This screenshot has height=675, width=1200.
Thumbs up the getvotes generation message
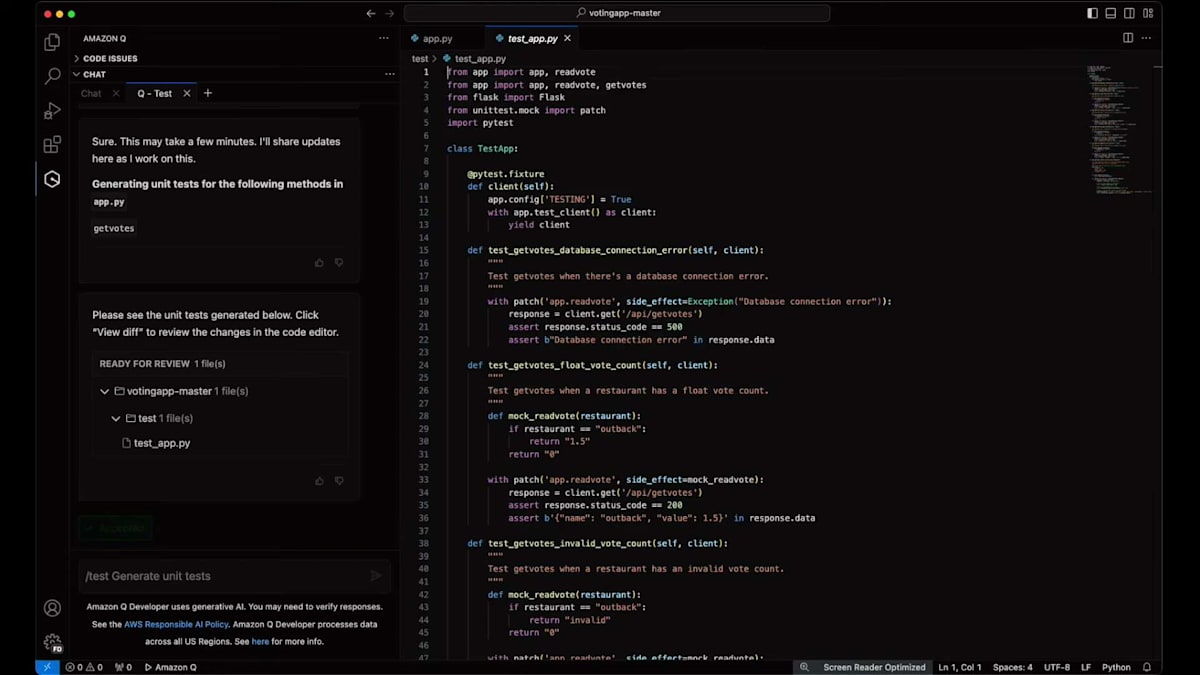(x=319, y=263)
